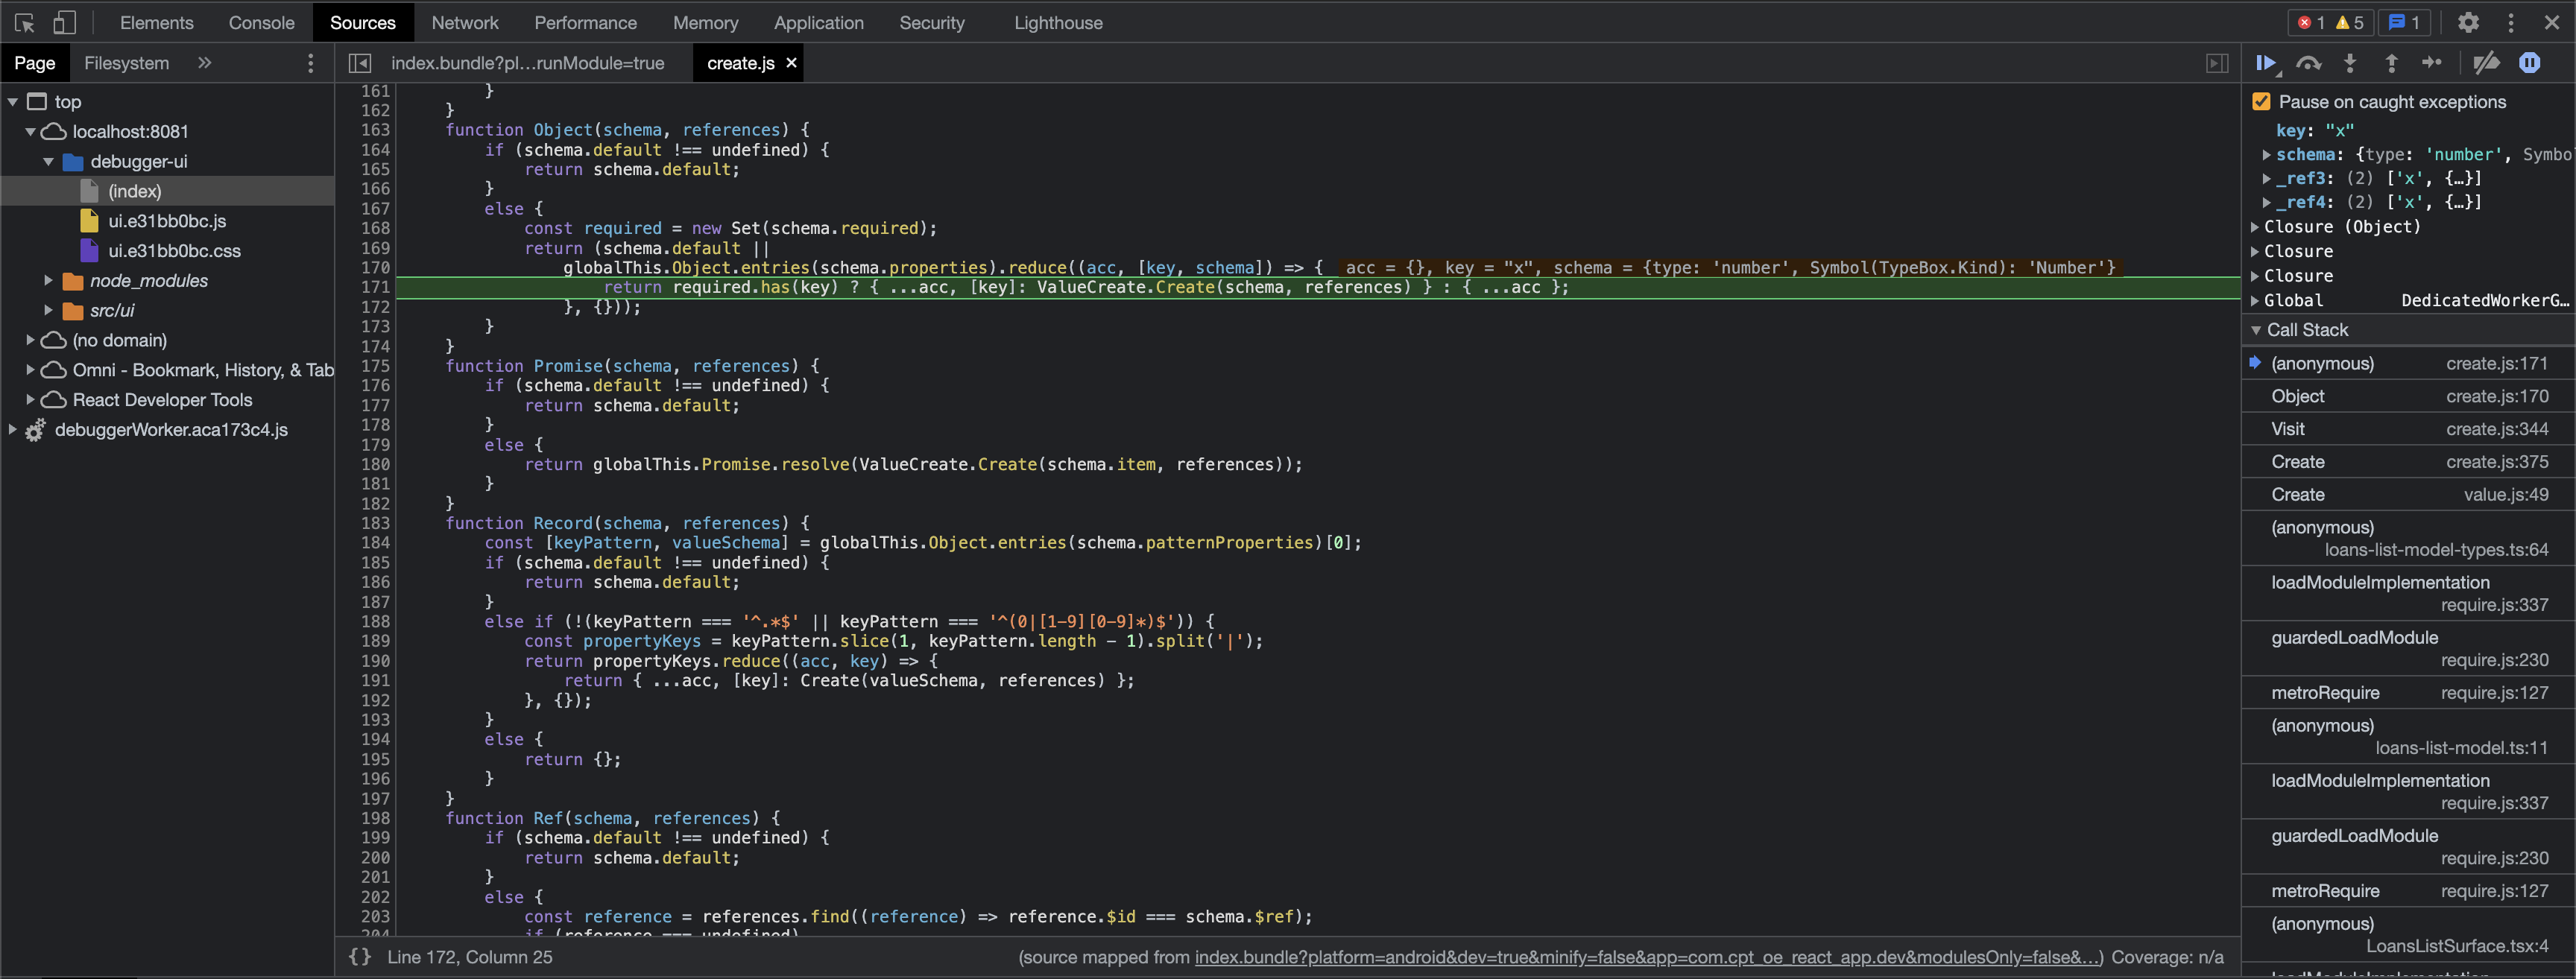Switch to the Network tab
Viewport: 2576px width, 979px height.
(465, 22)
